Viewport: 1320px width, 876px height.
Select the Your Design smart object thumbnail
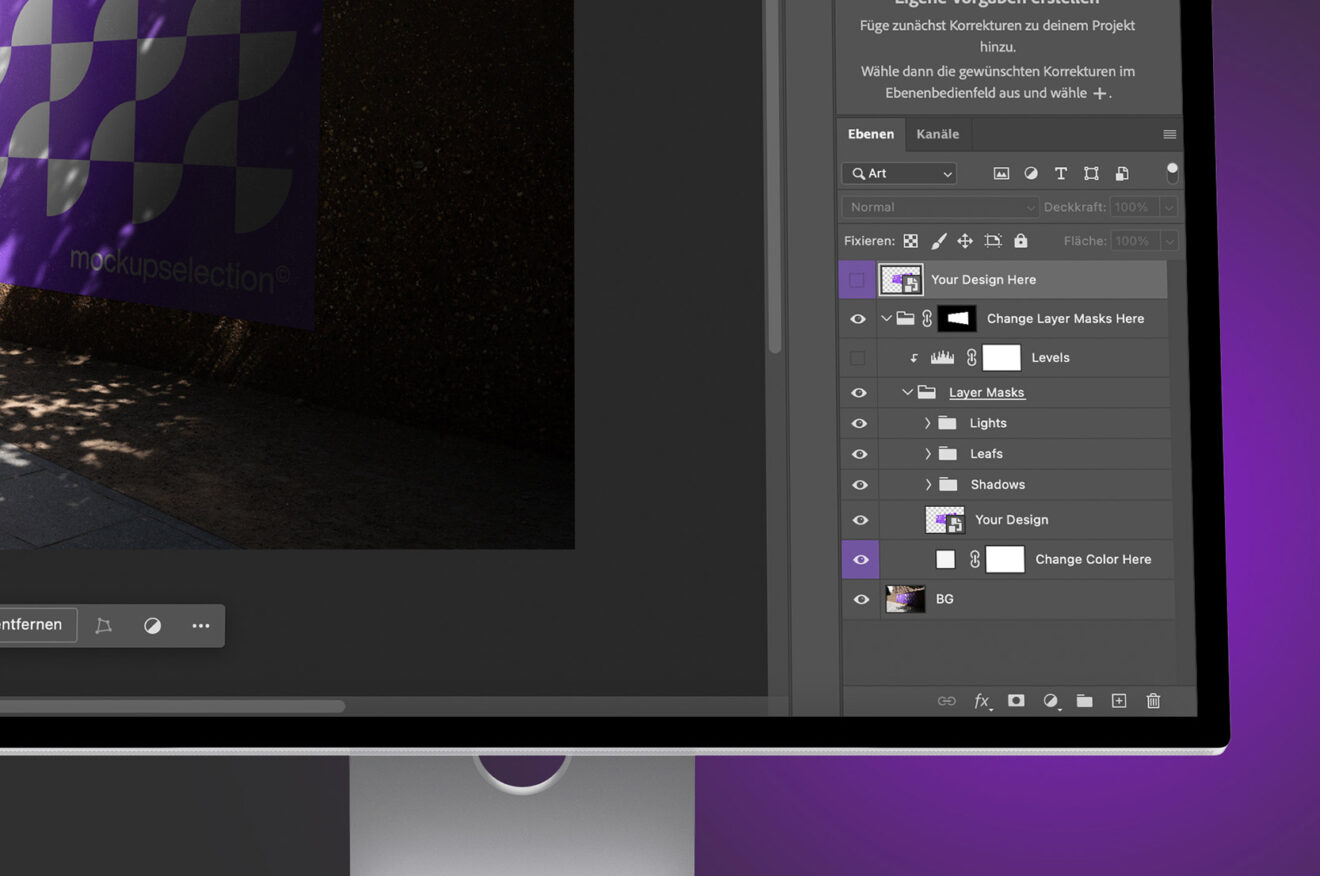tap(945, 520)
